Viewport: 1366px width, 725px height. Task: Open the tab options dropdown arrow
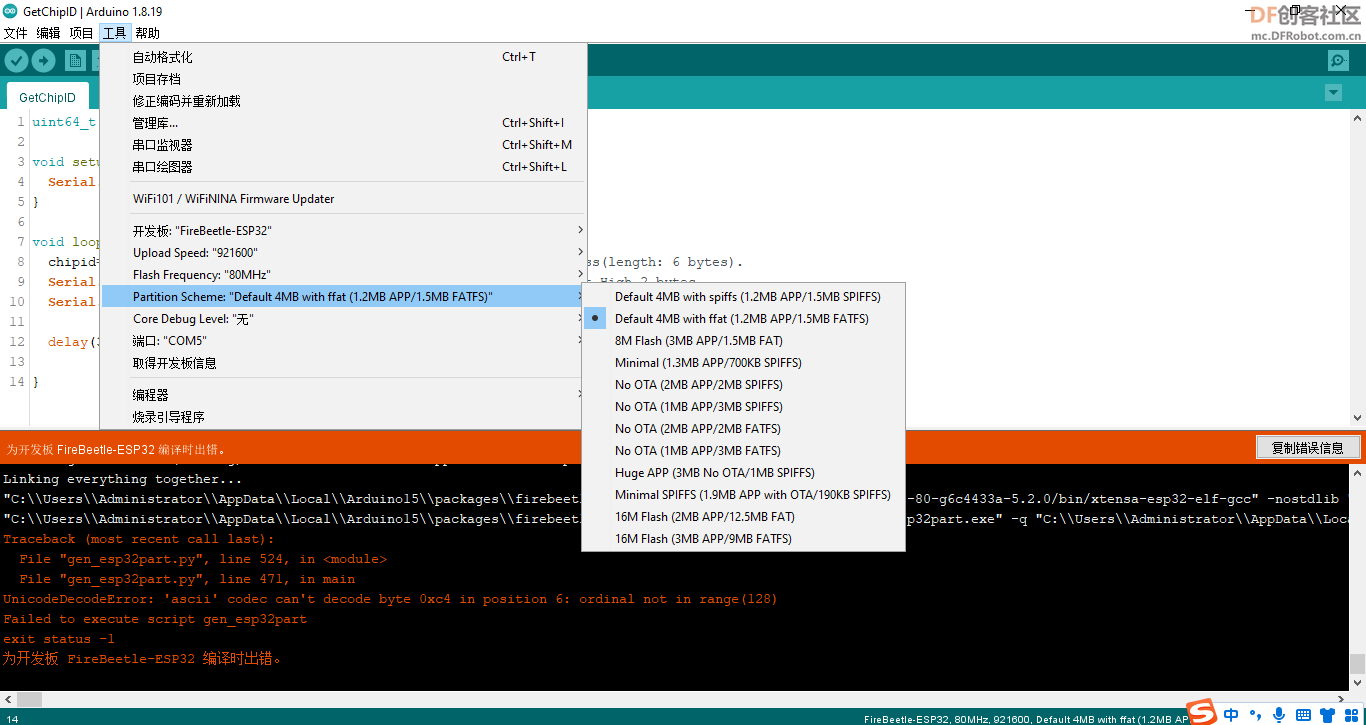coord(1332,93)
